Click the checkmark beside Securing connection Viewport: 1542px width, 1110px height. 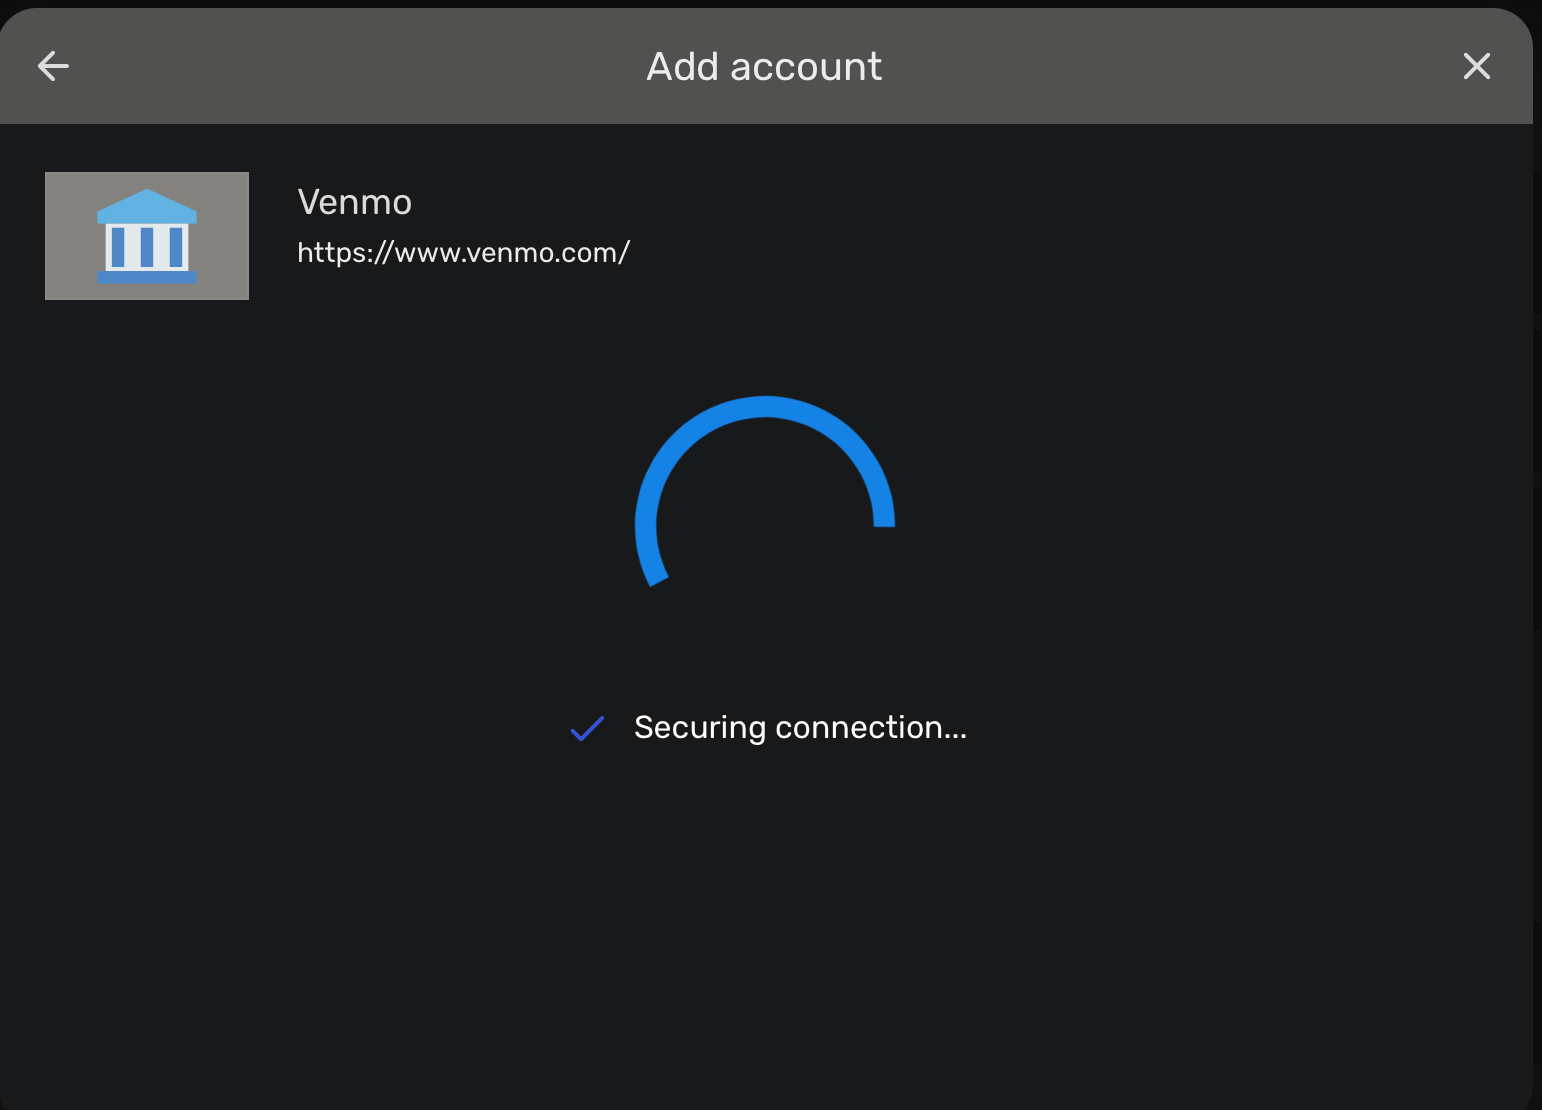point(587,729)
